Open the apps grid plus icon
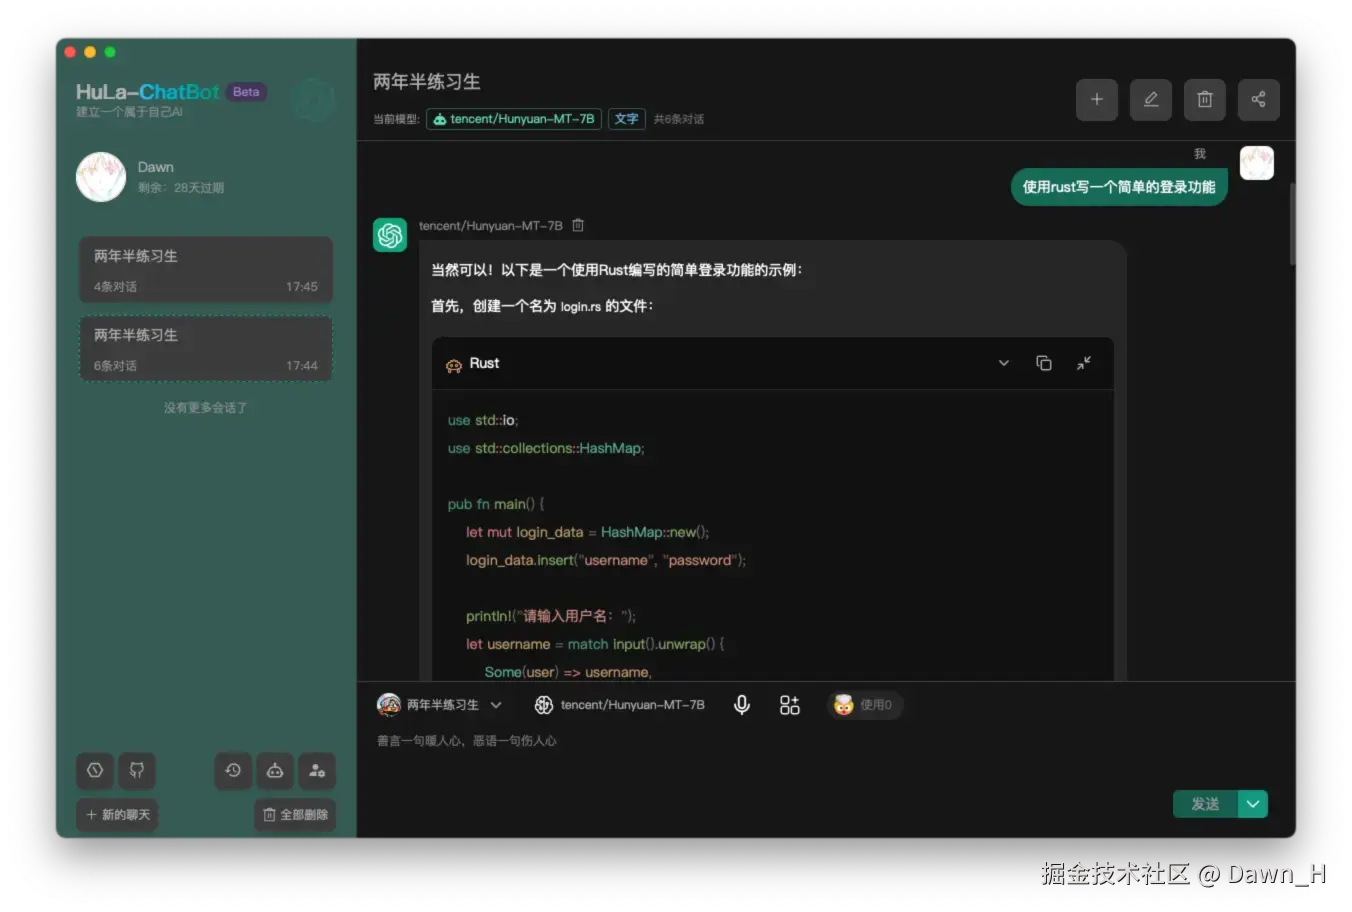This screenshot has height=912, width=1352. [790, 705]
